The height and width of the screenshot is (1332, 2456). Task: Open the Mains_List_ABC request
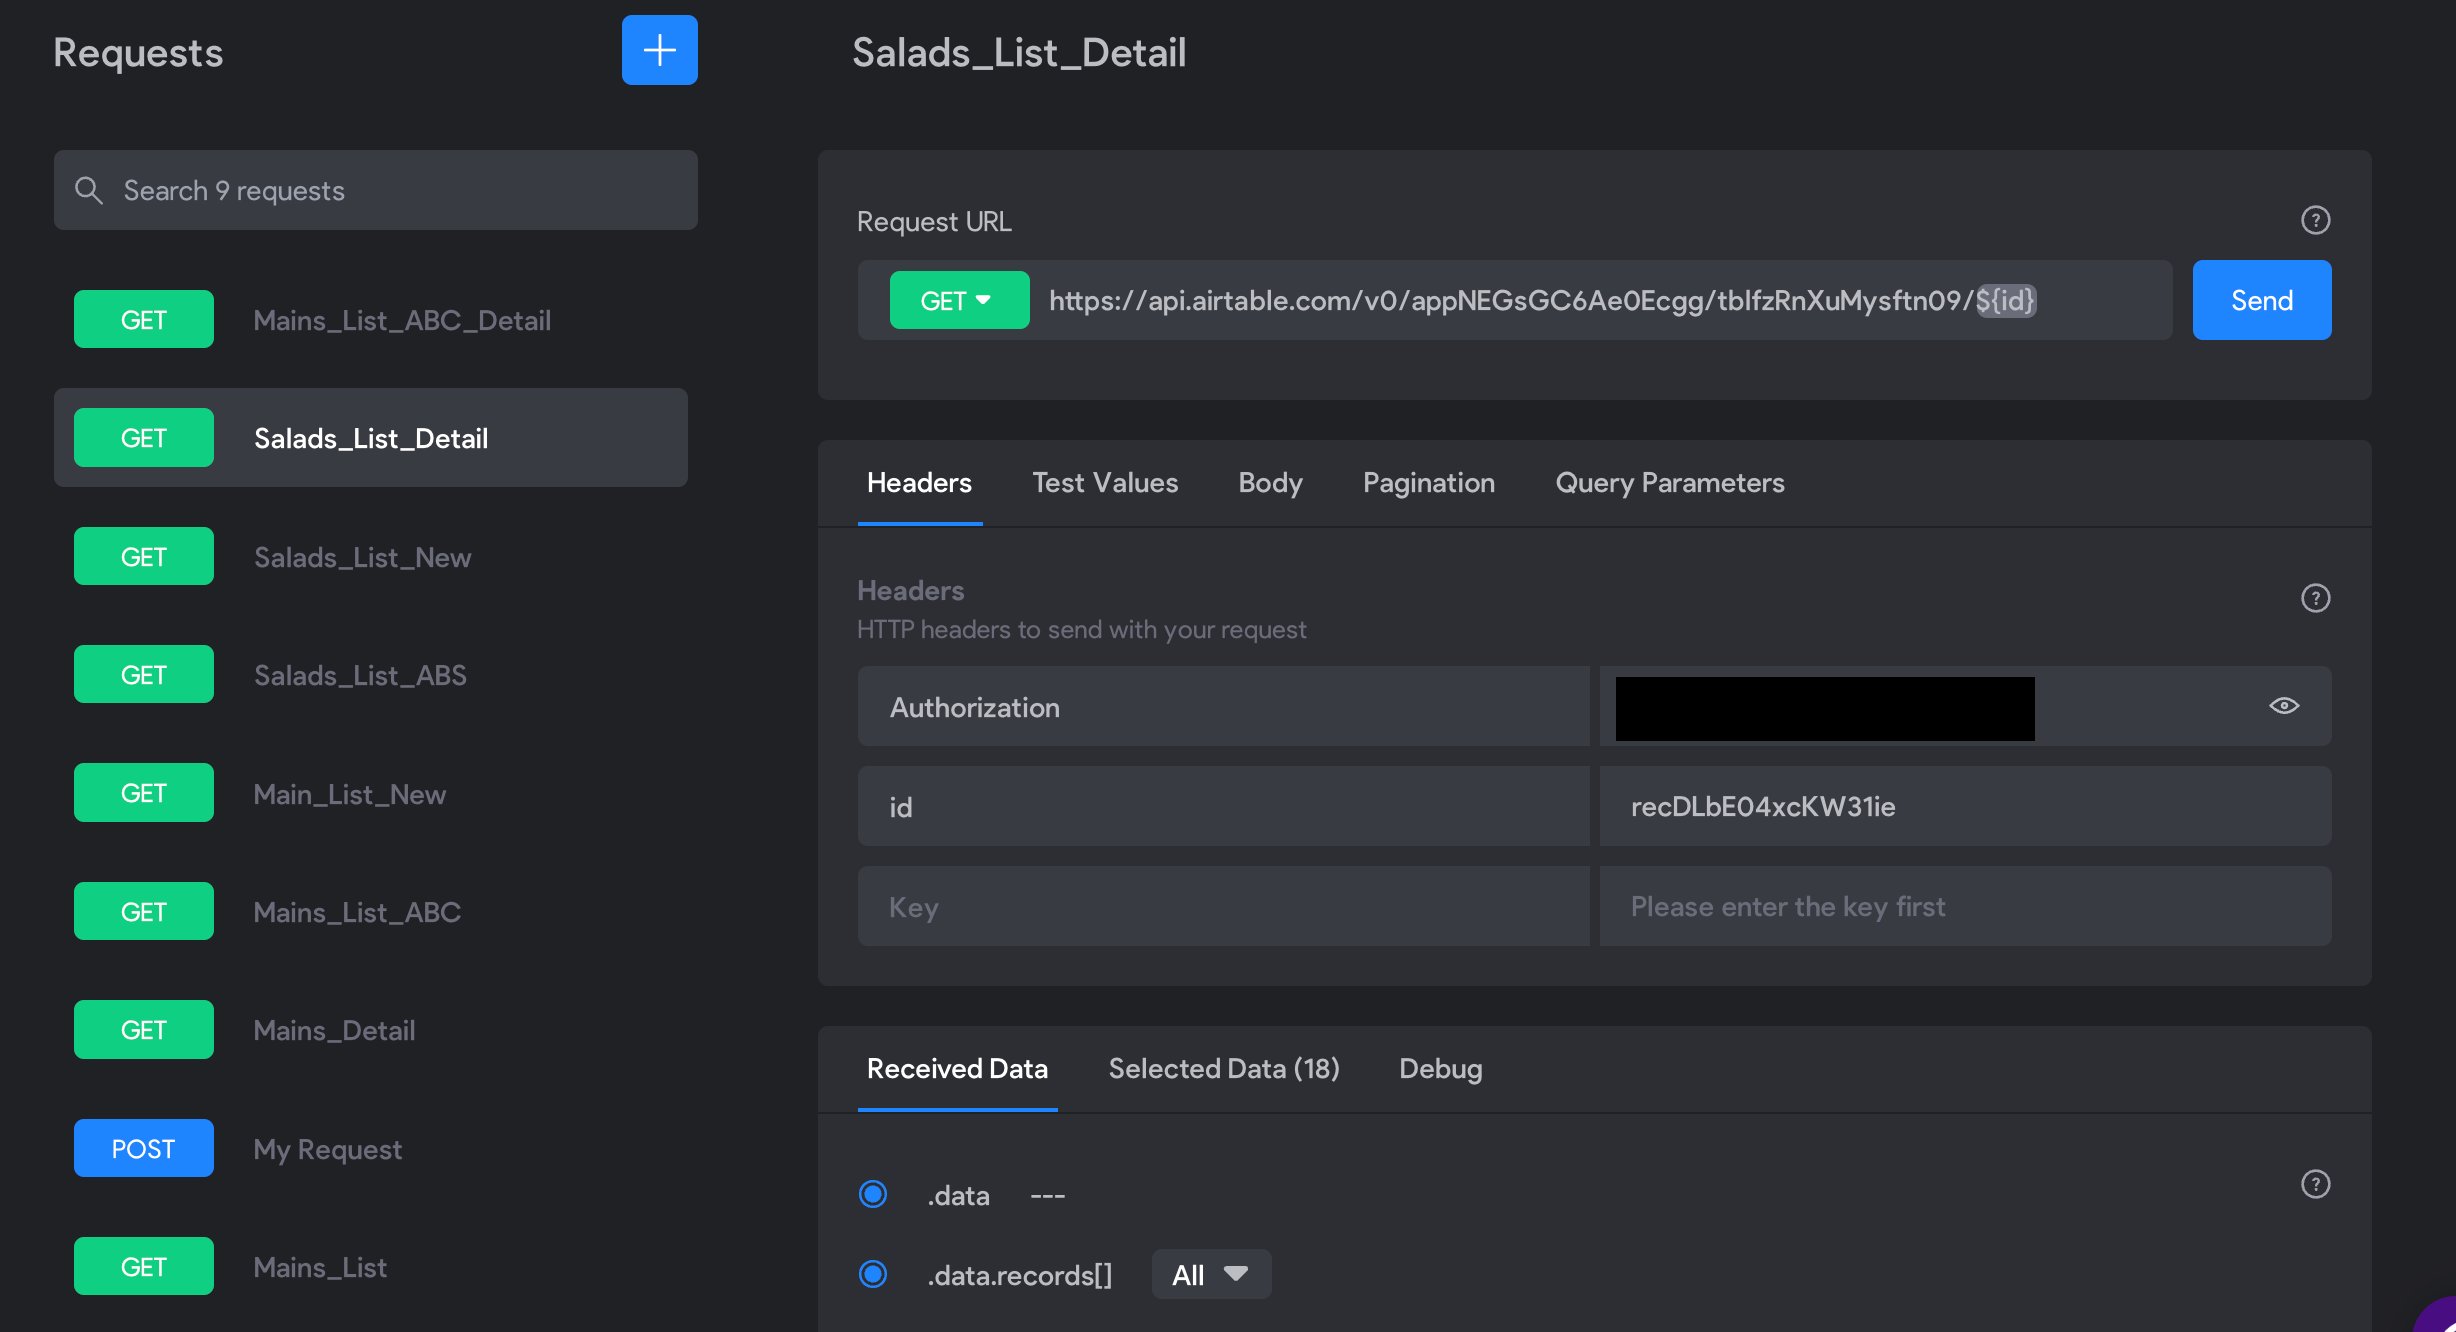click(x=371, y=912)
